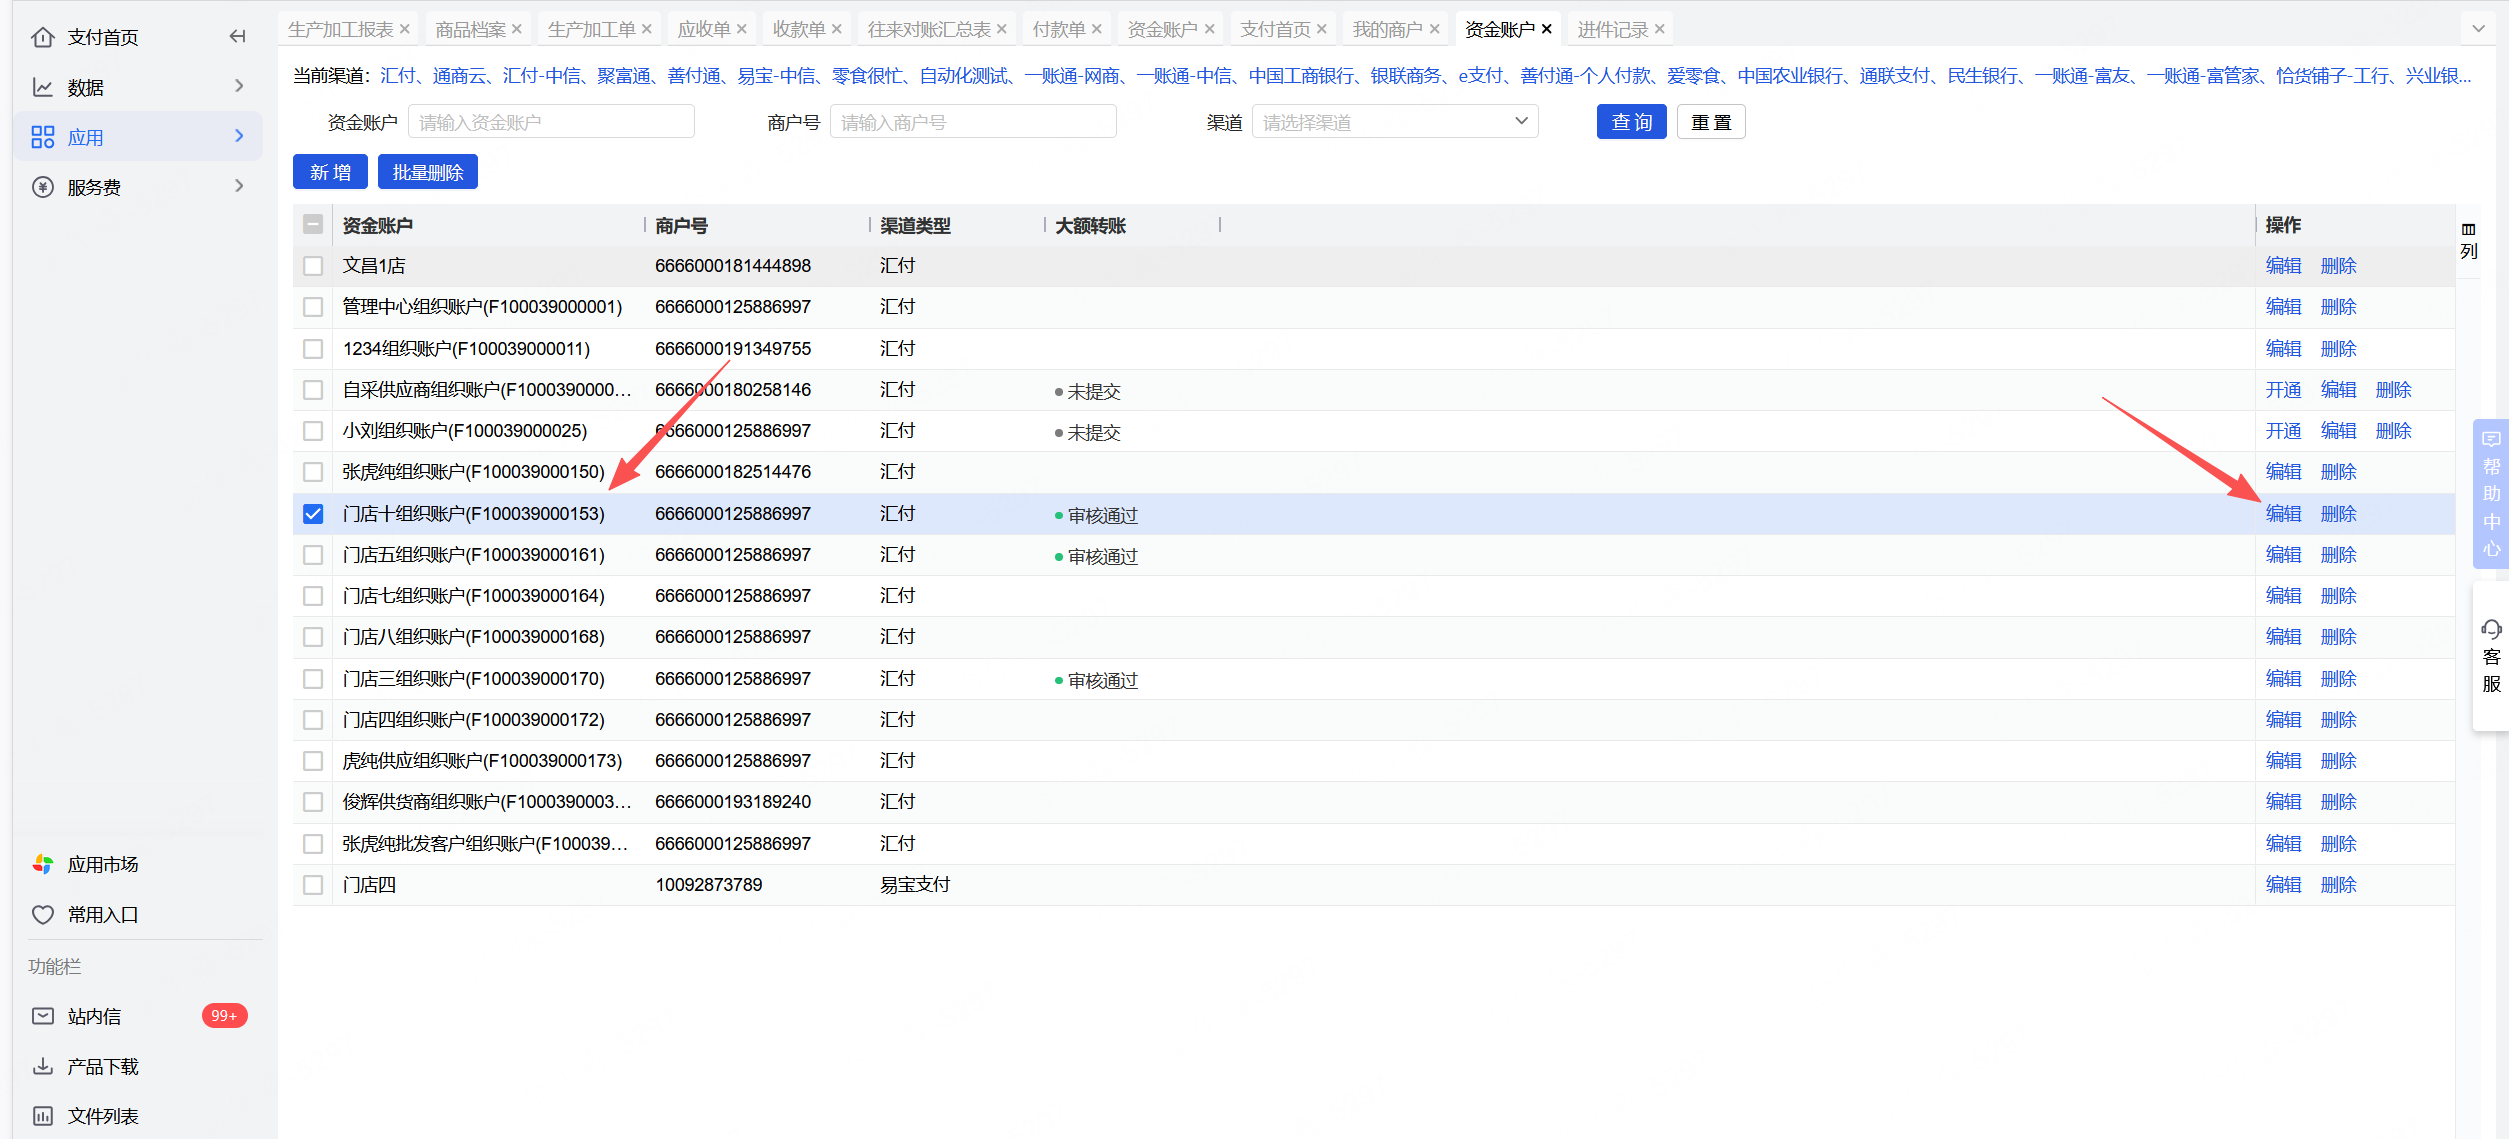2509x1139 pixels.
Task: Uncheck the 门店十组织账户 row checkbox
Action: pos(313,514)
